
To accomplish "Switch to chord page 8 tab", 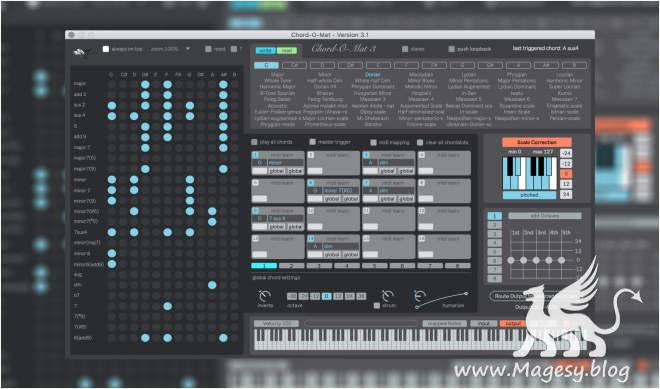I will pos(458,266).
